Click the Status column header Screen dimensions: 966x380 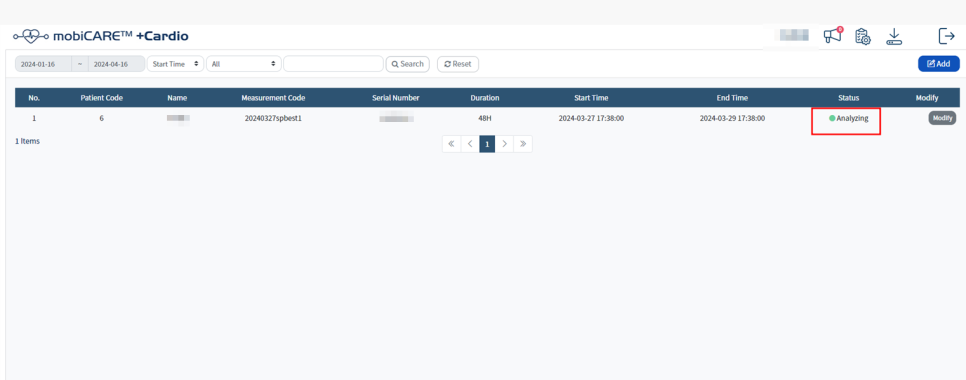click(x=848, y=98)
